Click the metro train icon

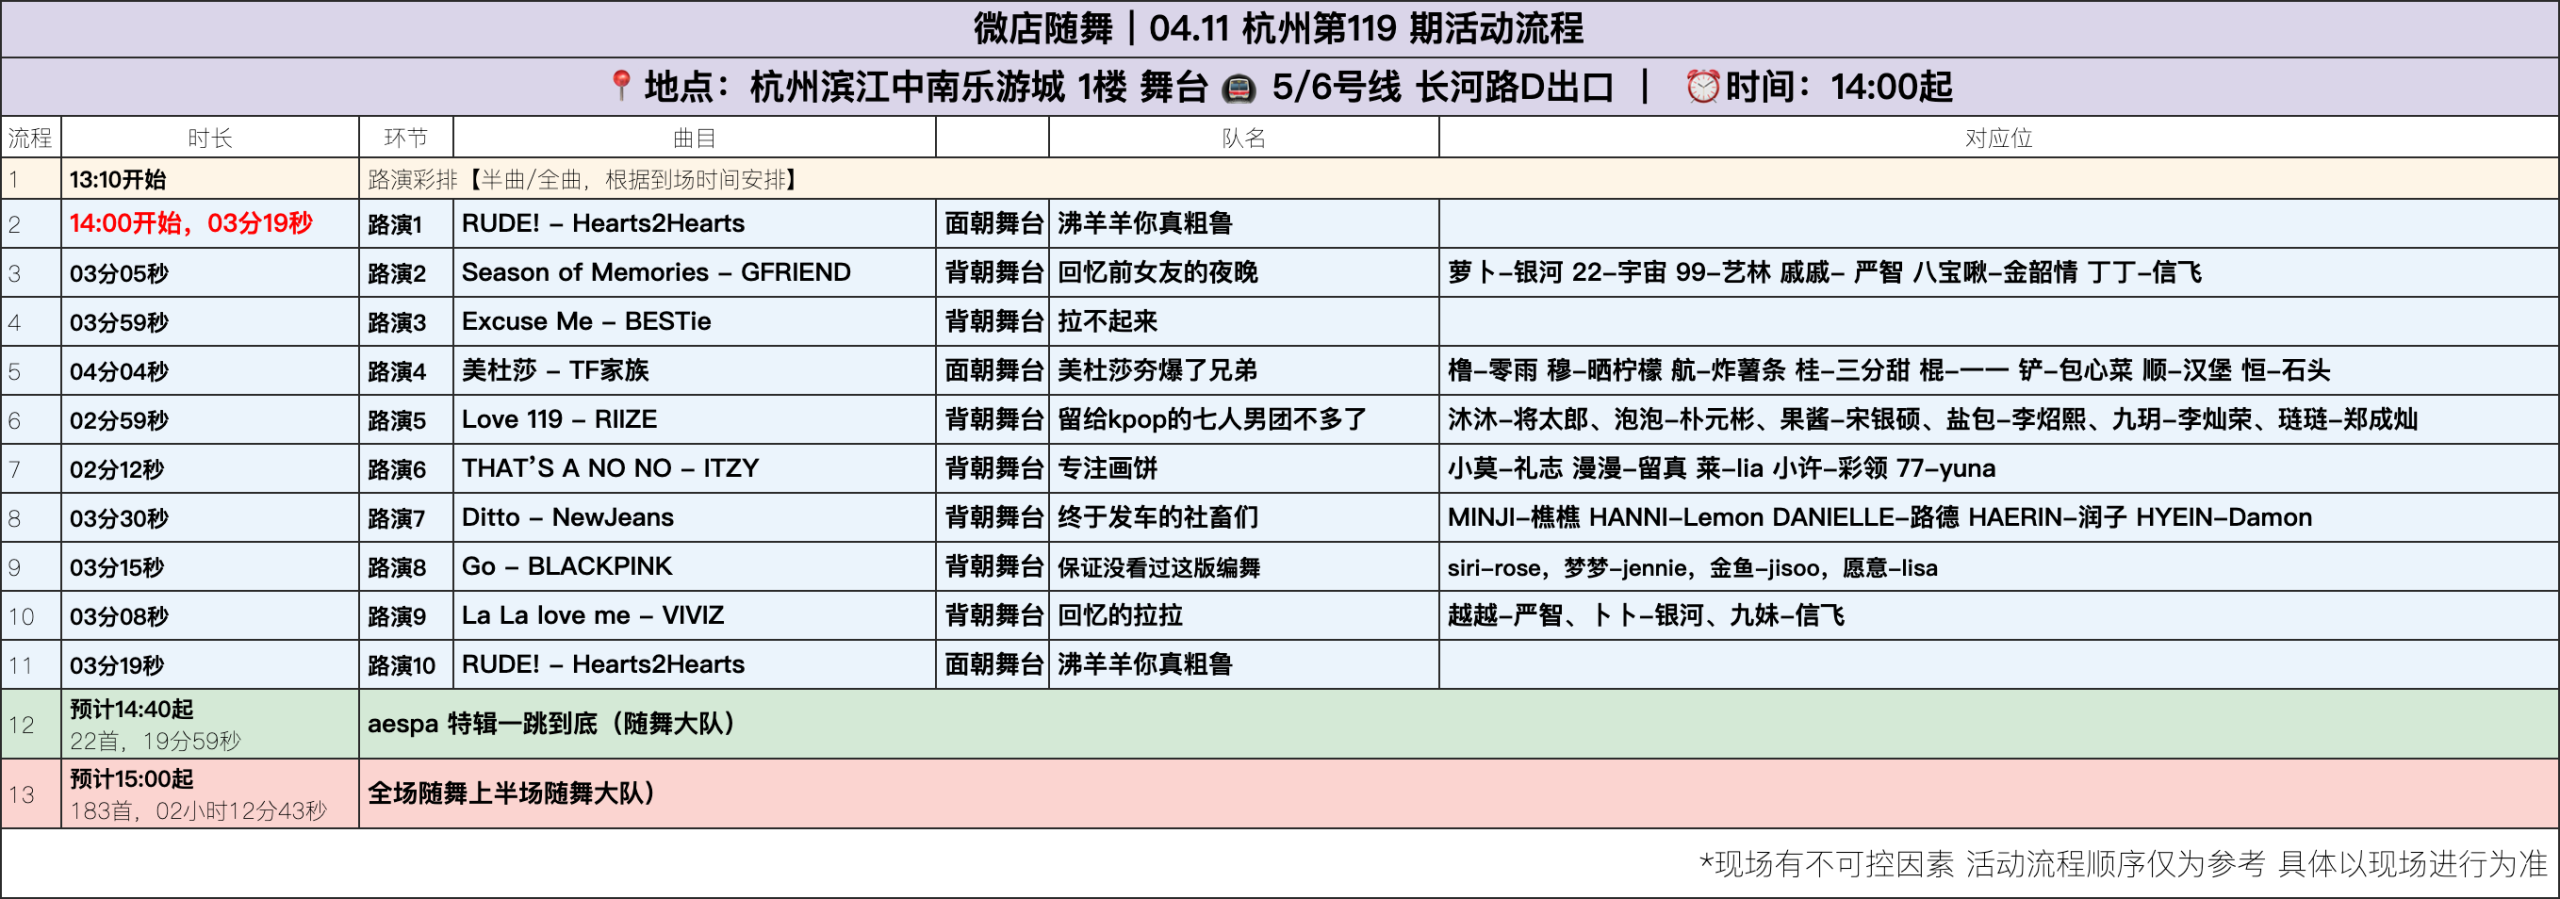[x=1238, y=88]
